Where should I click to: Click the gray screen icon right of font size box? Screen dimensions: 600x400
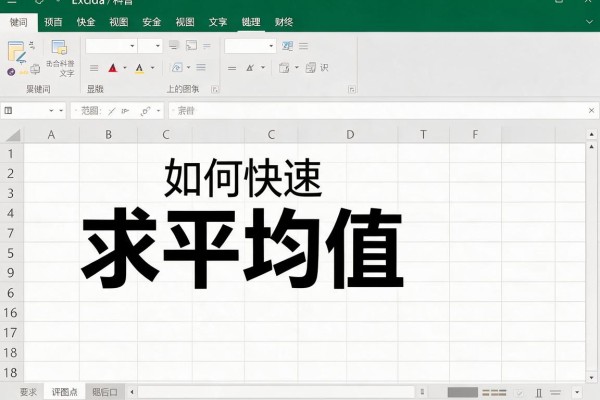[x=174, y=46]
